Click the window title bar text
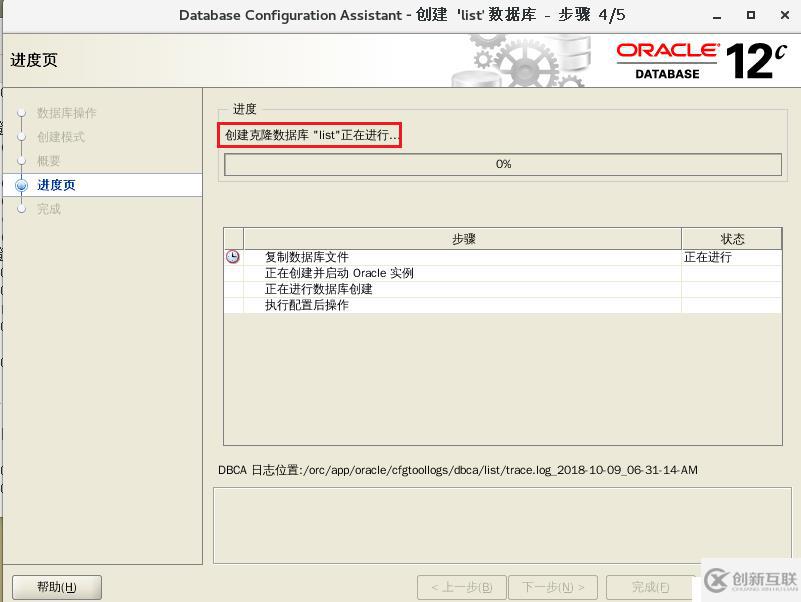This screenshot has height=602, width=801. click(402, 15)
